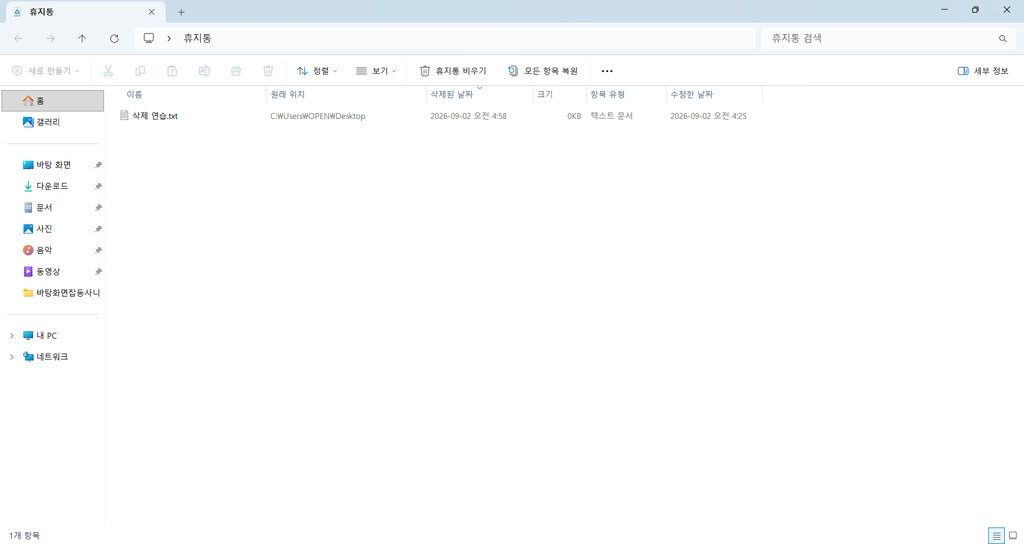Open 바탕 화면 in the sidebar
Screen dimensions: 1024x544
pyautogui.click(x=53, y=165)
